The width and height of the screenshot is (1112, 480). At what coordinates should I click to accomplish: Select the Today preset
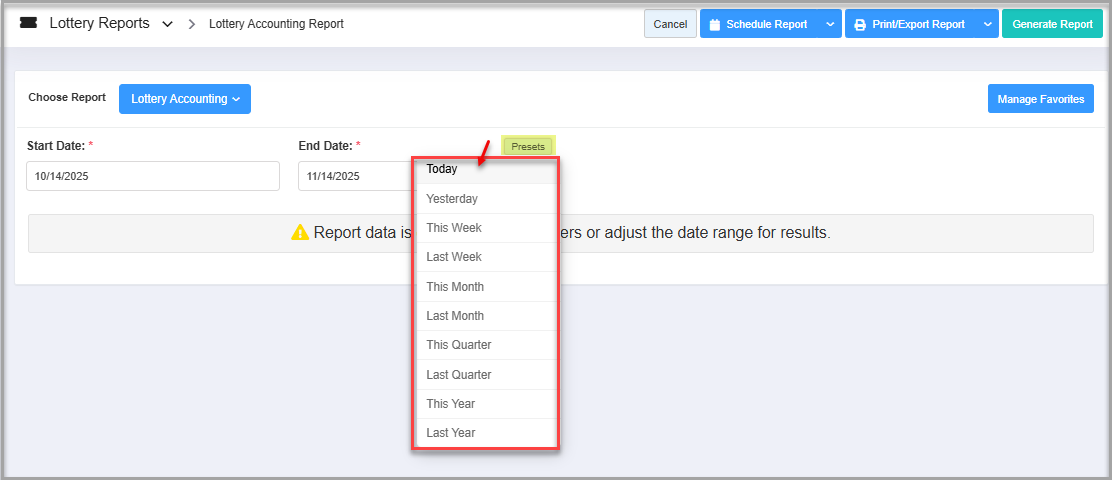pyautogui.click(x=486, y=170)
